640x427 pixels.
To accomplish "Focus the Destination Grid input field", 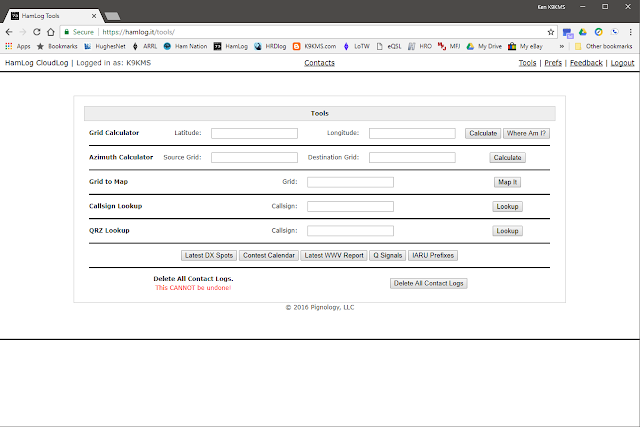I will point(412,158).
